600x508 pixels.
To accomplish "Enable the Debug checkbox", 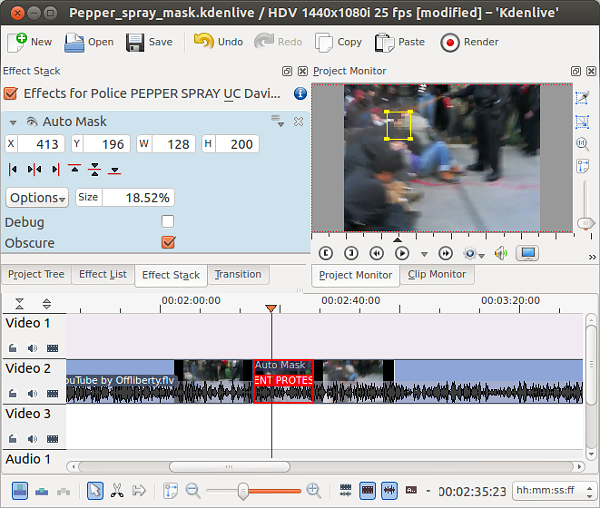I will [x=168, y=222].
